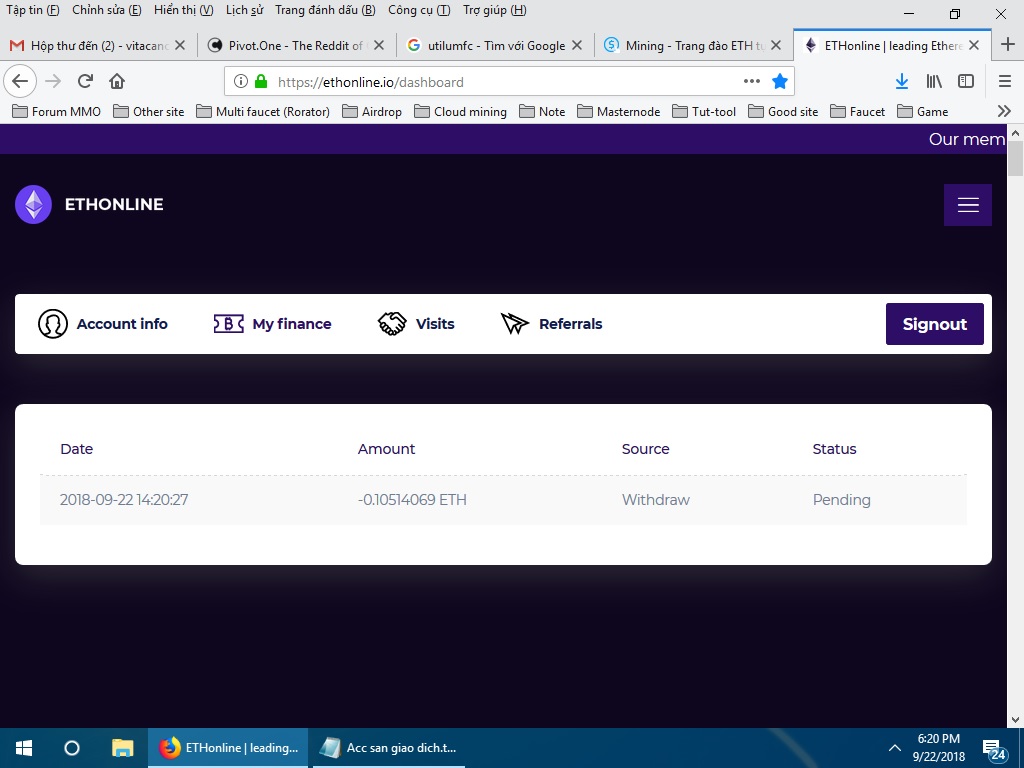Toggle the sidebar view icon

tap(966, 81)
